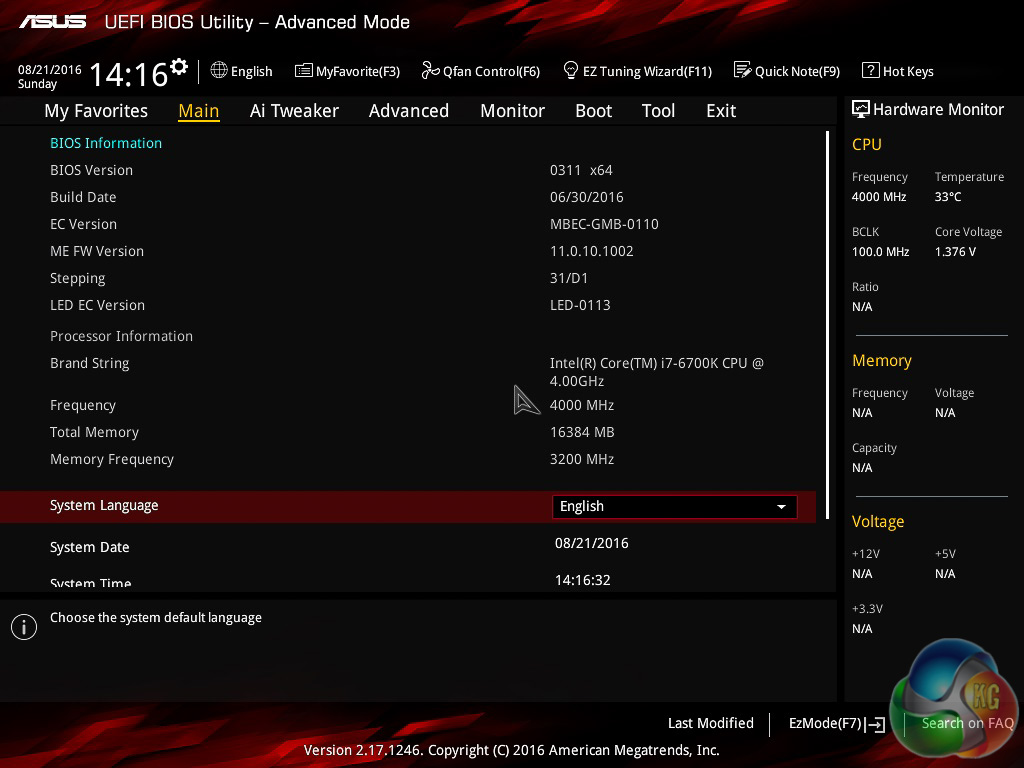This screenshot has width=1024, height=768.
Task: Click Brand String i7-6700K value
Action: [x=657, y=372]
